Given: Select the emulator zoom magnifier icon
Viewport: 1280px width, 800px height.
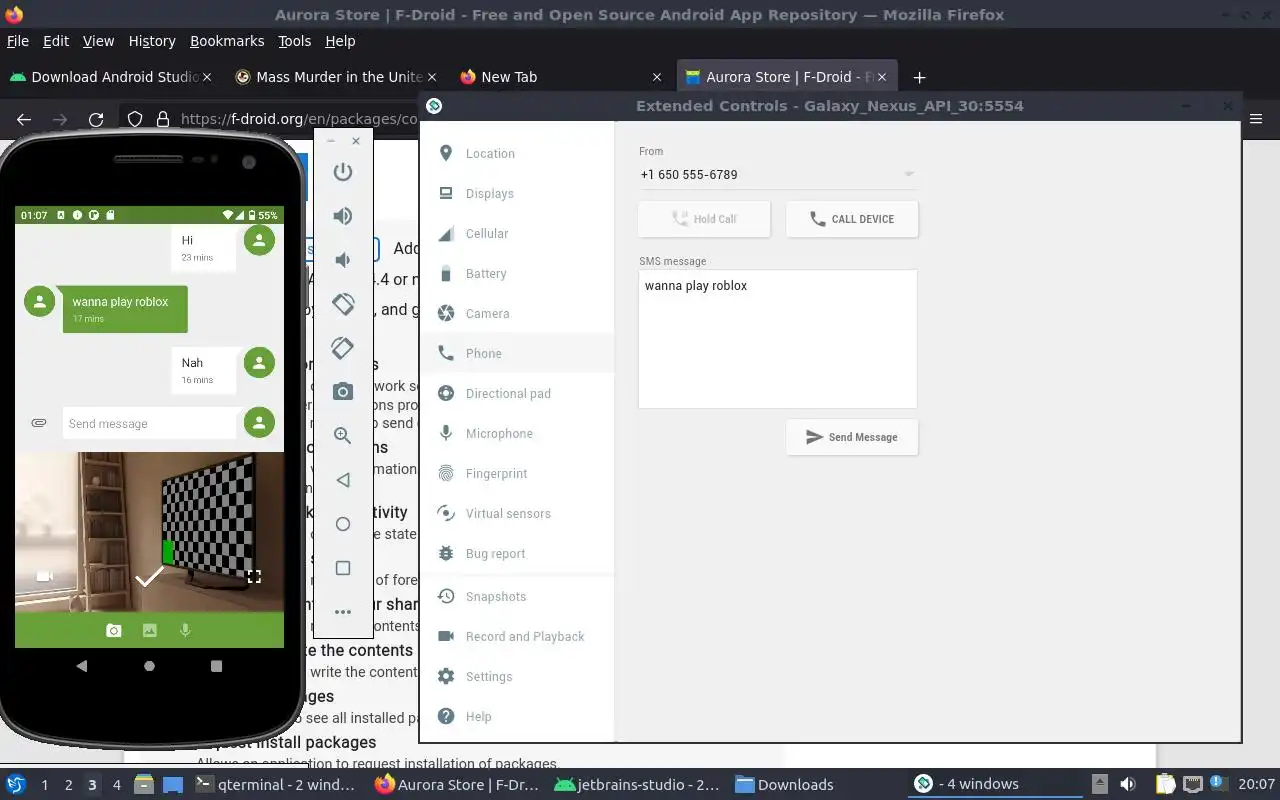Looking at the screenshot, I should coord(343,435).
